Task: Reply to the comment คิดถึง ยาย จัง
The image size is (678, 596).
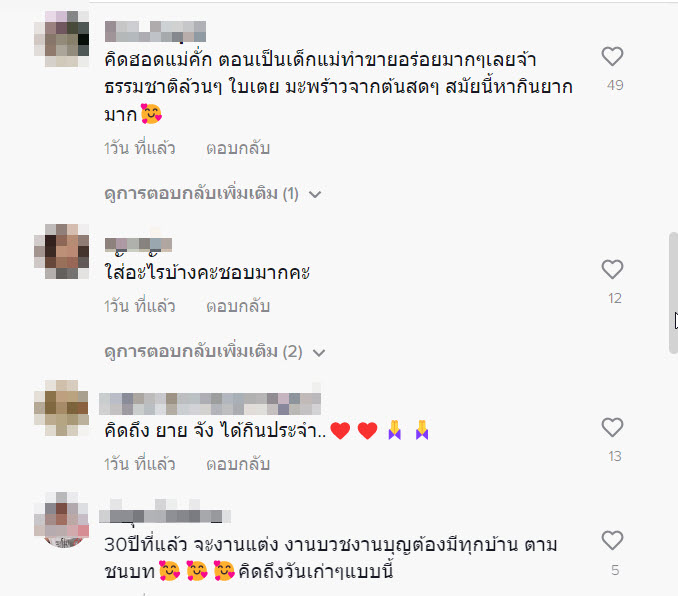Action: [x=238, y=464]
